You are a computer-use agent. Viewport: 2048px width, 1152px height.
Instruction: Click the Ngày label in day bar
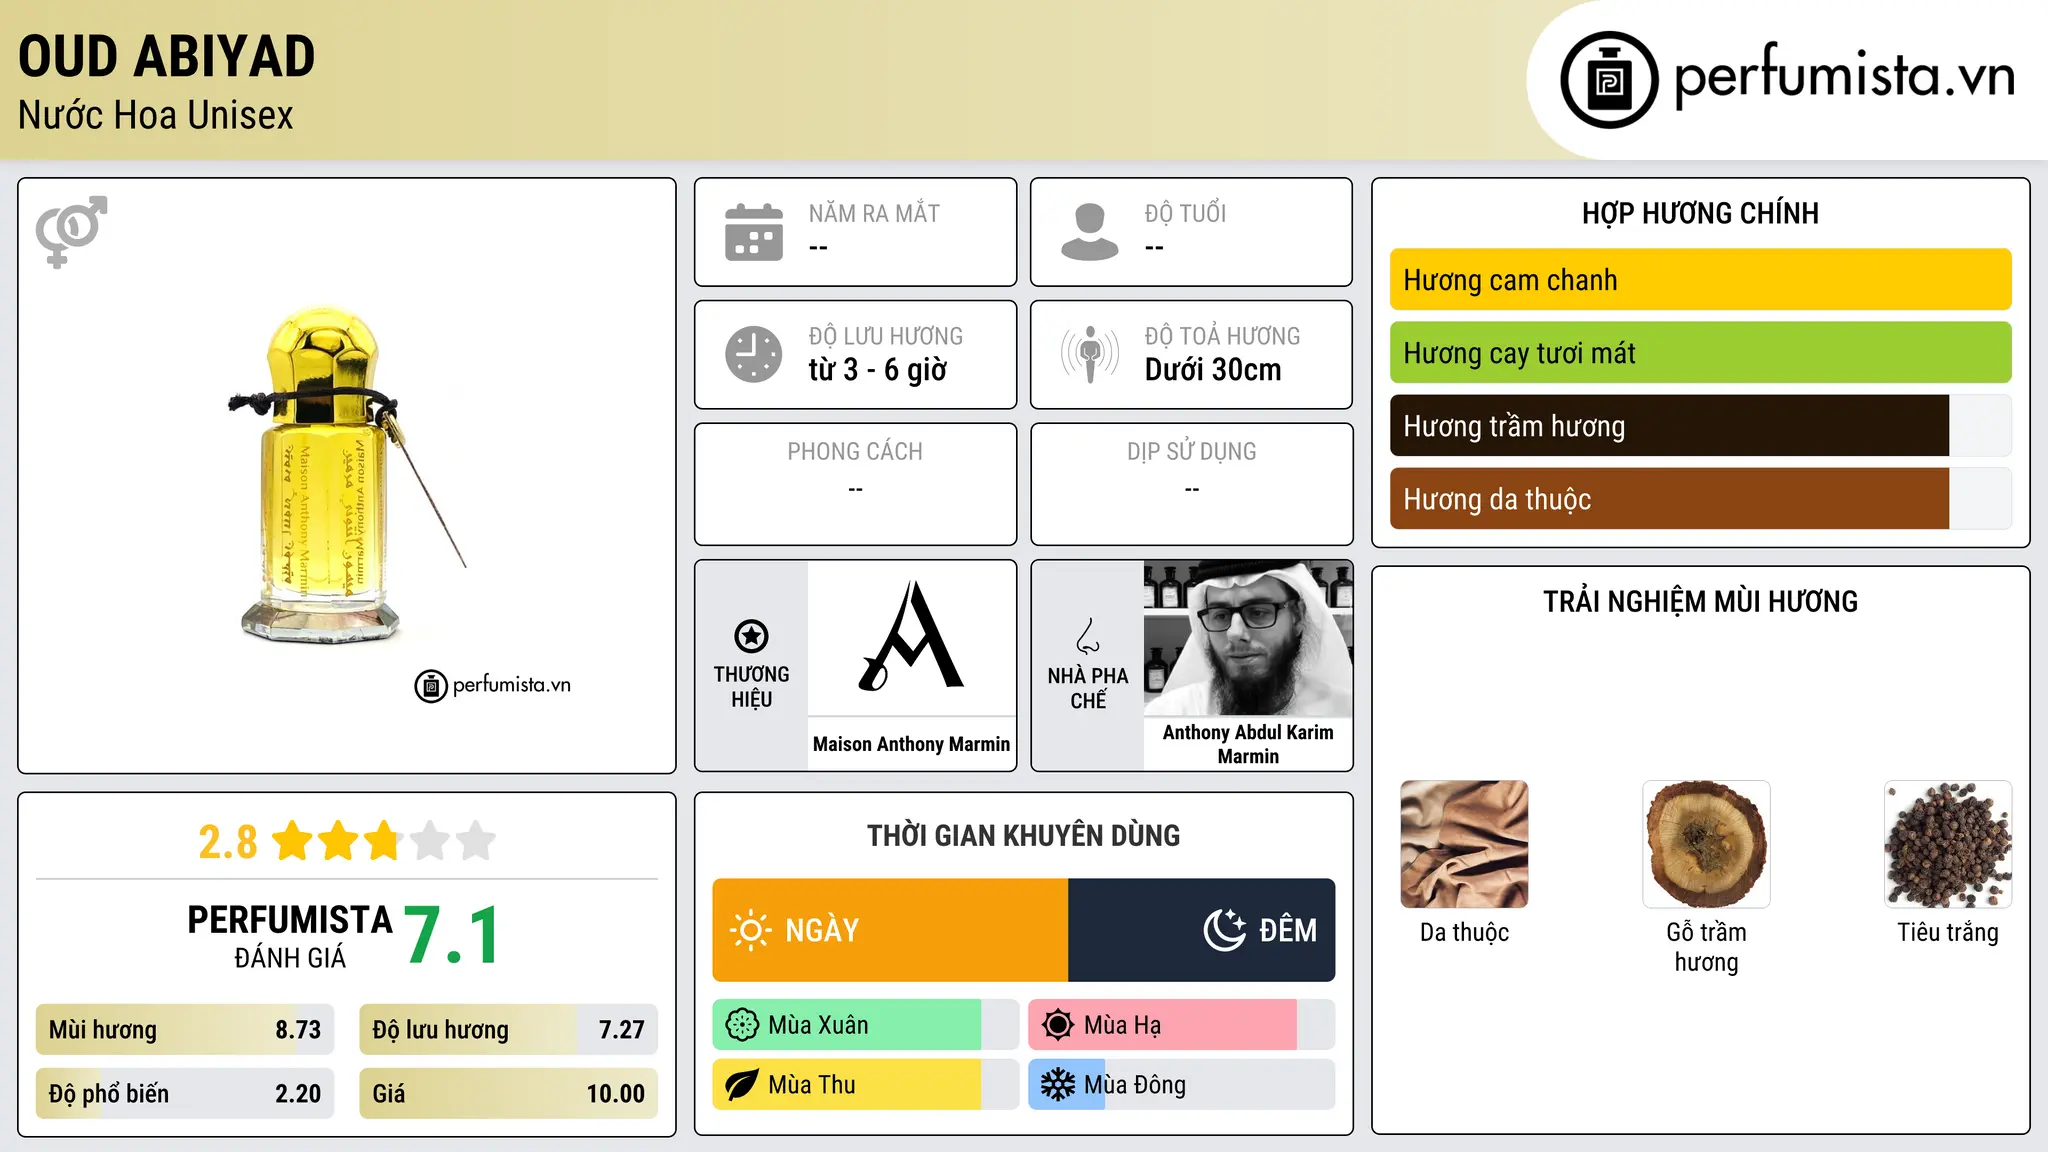(x=822, y=931)
